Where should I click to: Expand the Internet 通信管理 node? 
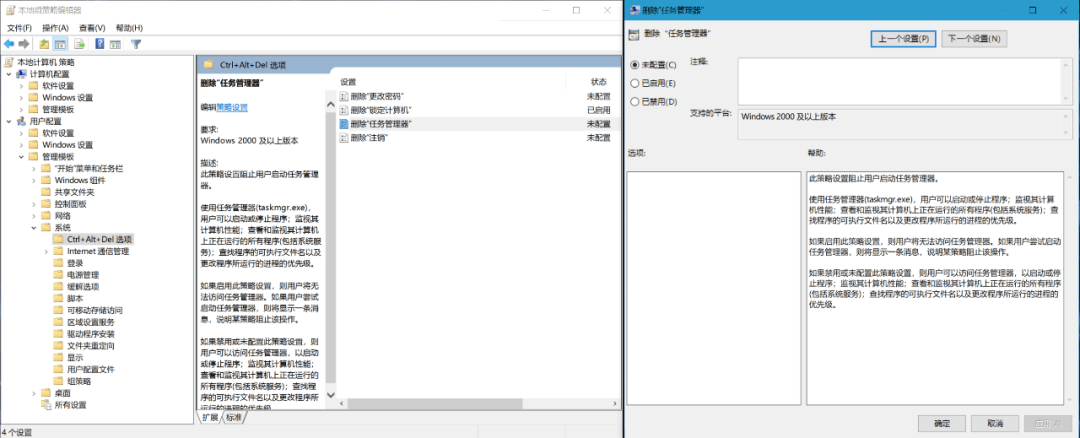tap(45, 251)
